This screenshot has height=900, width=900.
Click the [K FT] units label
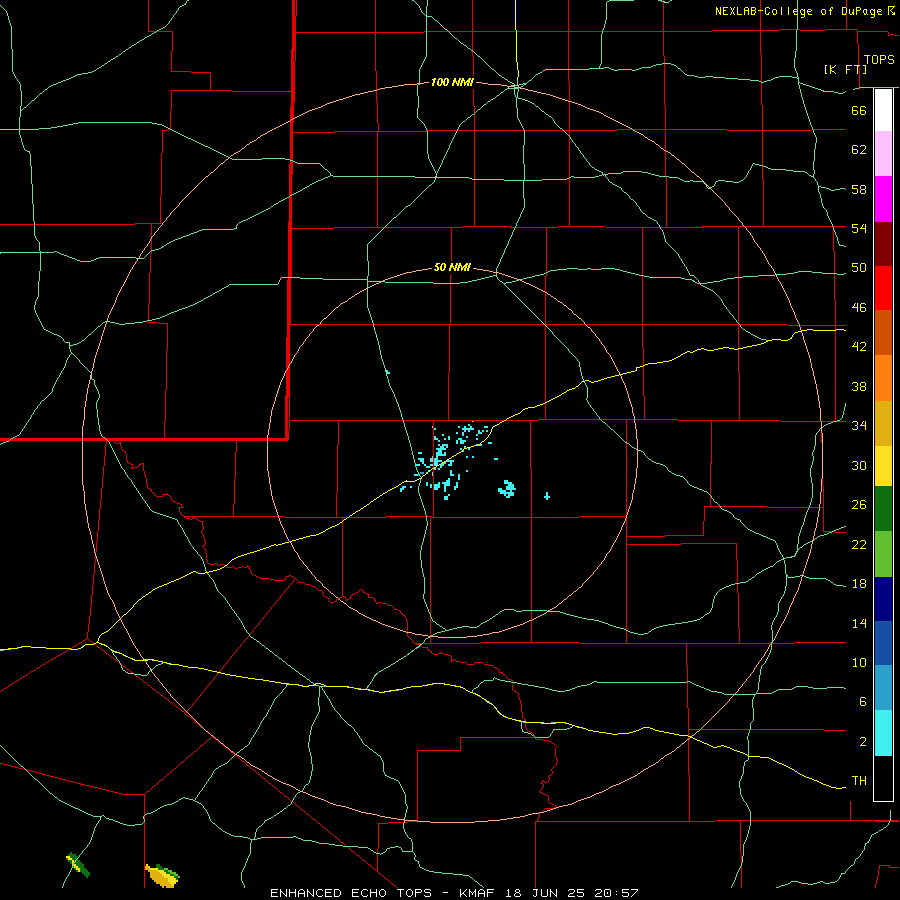point(845,69)
